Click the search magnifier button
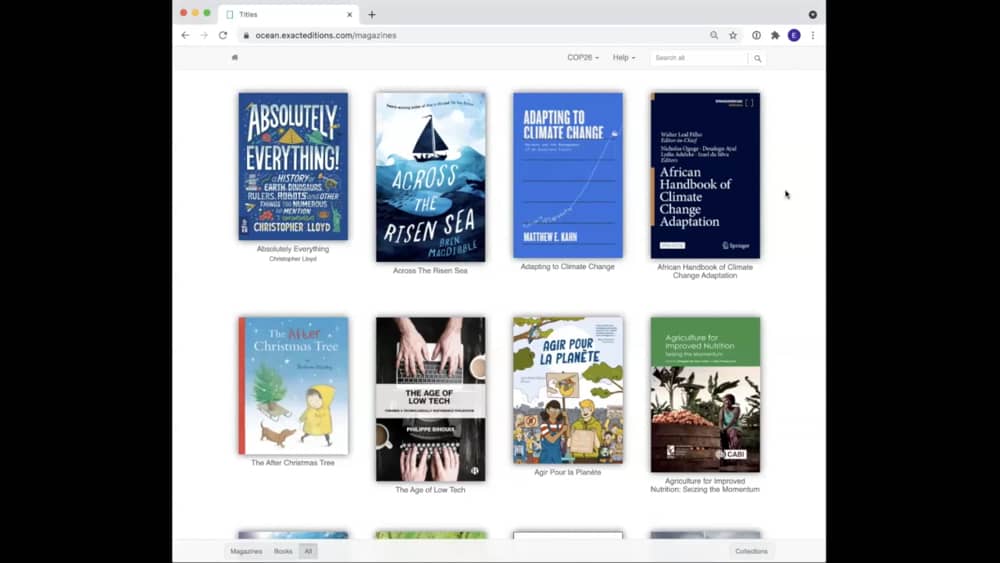1000x563 pixels. coord(757,58)
